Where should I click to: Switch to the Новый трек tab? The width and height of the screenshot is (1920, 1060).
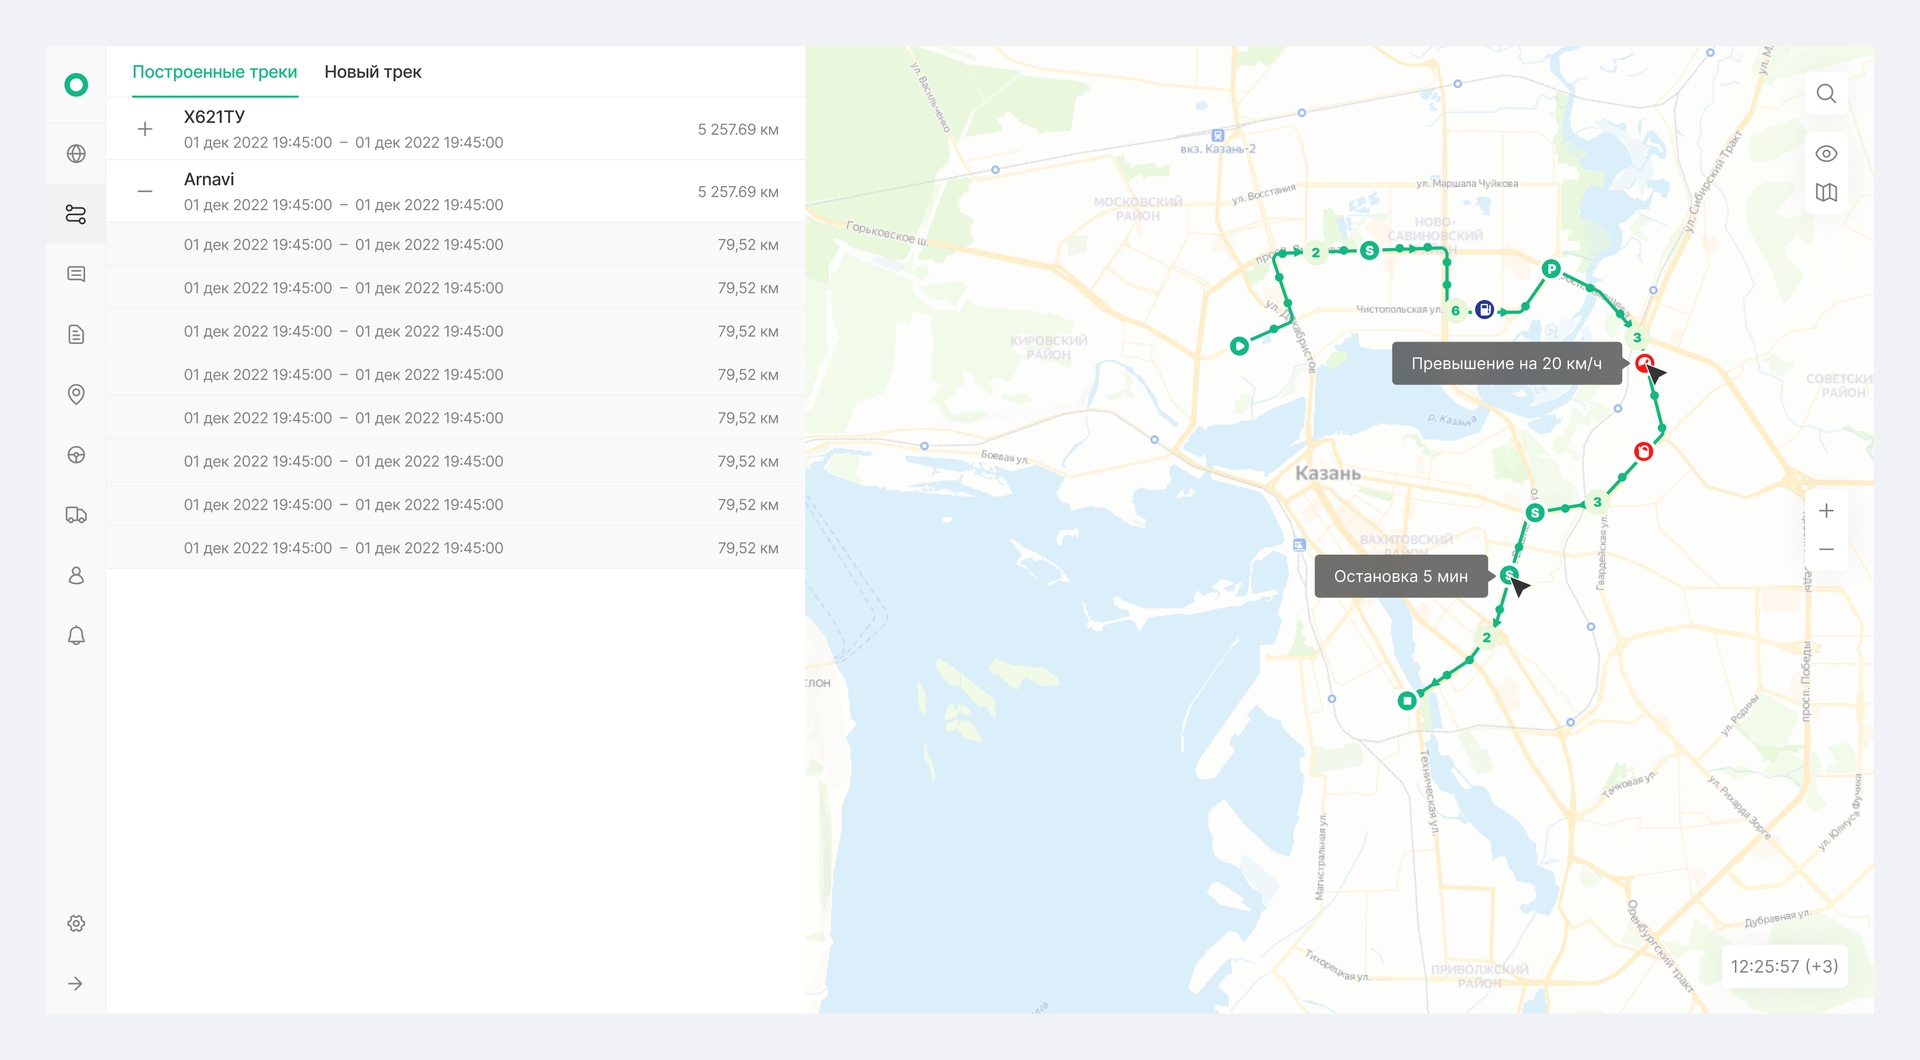(x=373, y=72)
